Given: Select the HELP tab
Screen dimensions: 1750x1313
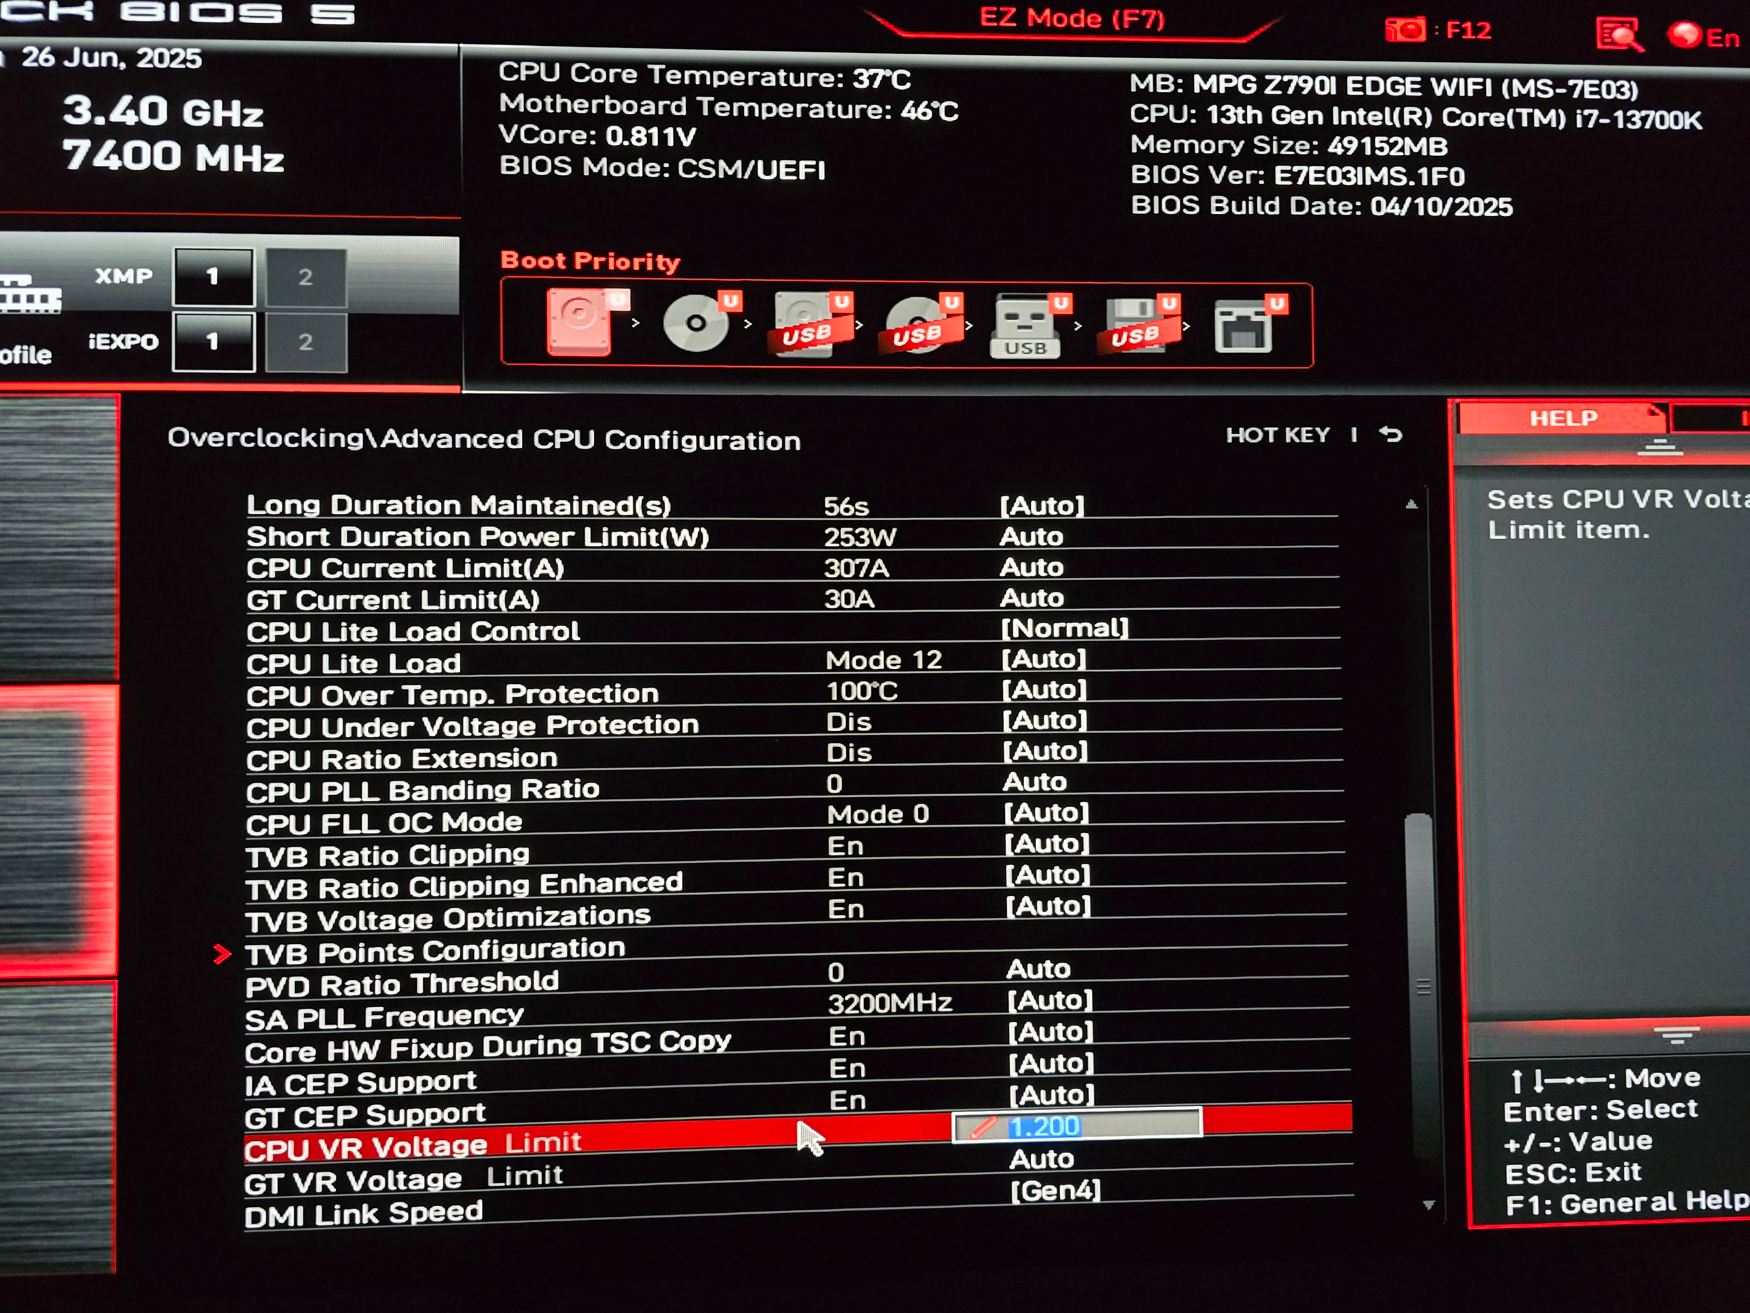Looking at the screenshot, I should point(1563,418).
